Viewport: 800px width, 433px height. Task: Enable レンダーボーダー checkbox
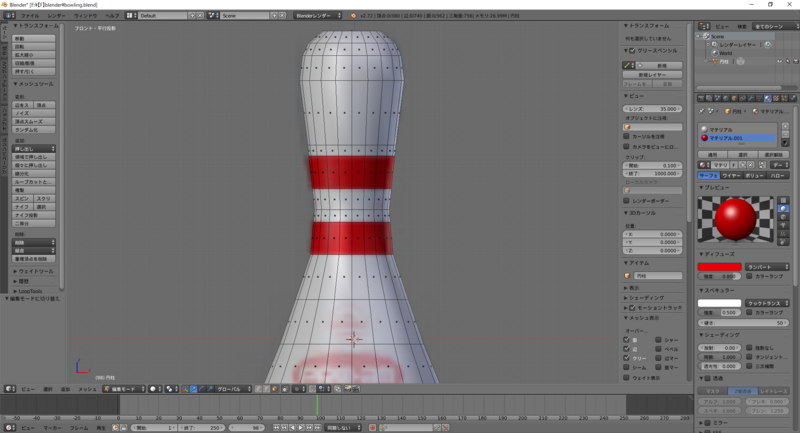(627, 200)
